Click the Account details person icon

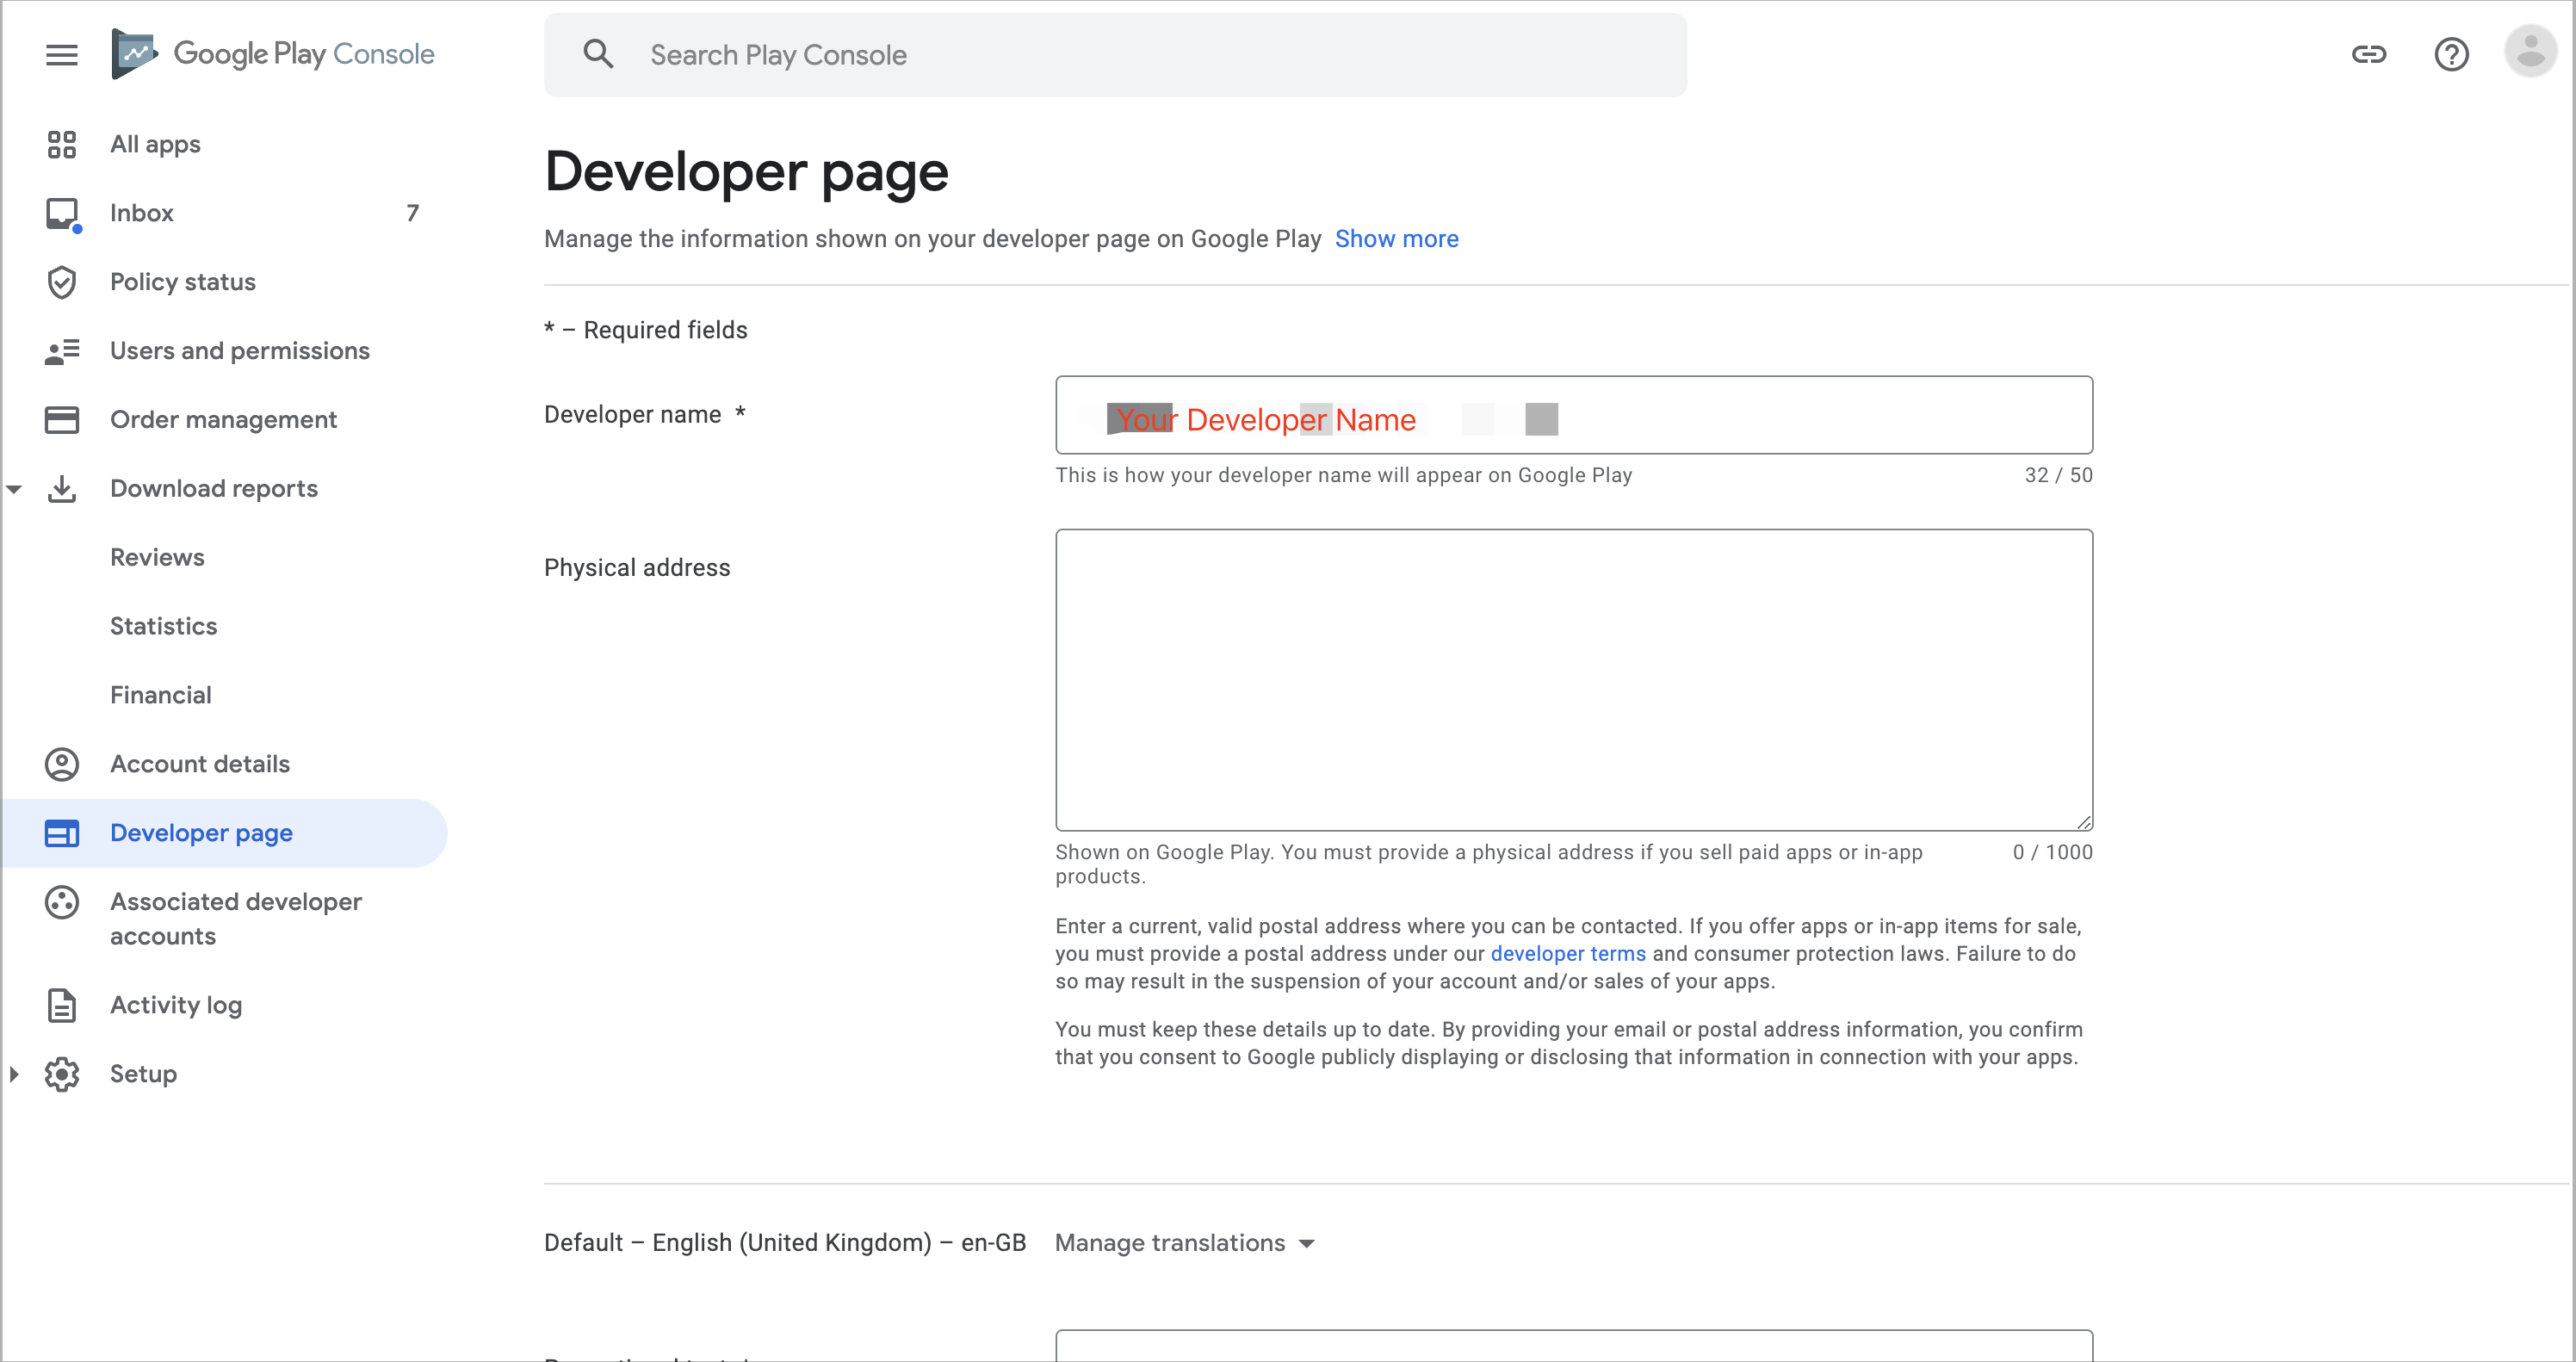coord(62,764)
